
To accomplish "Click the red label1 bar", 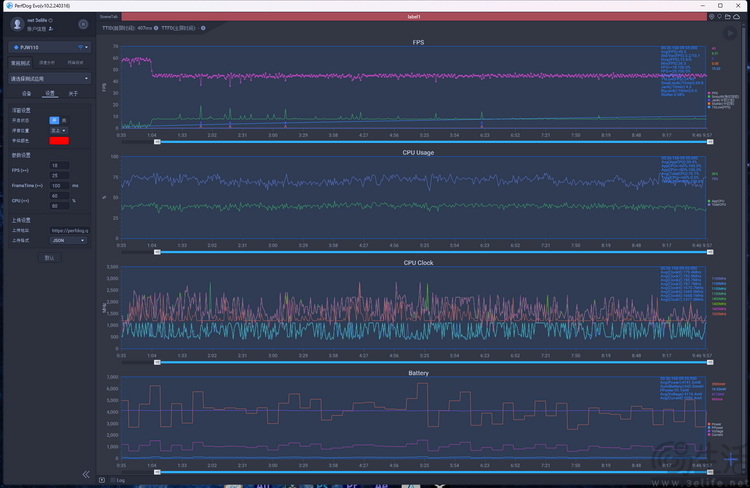I will pyautogui.click(x=414, y=17).
